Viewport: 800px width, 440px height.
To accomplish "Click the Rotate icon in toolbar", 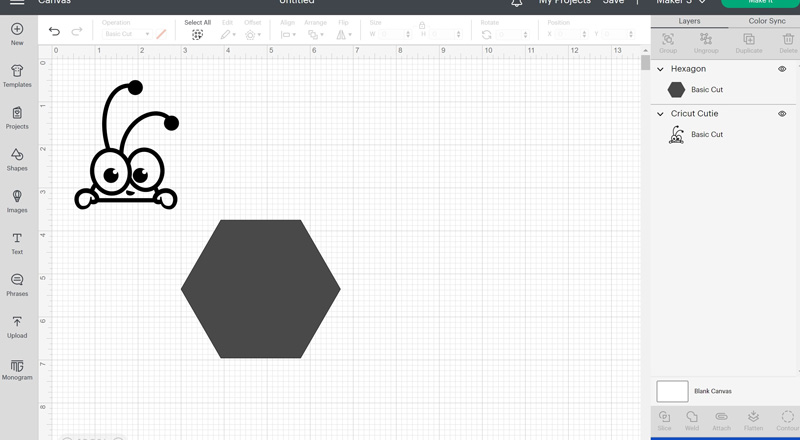I will click(486, 35).
